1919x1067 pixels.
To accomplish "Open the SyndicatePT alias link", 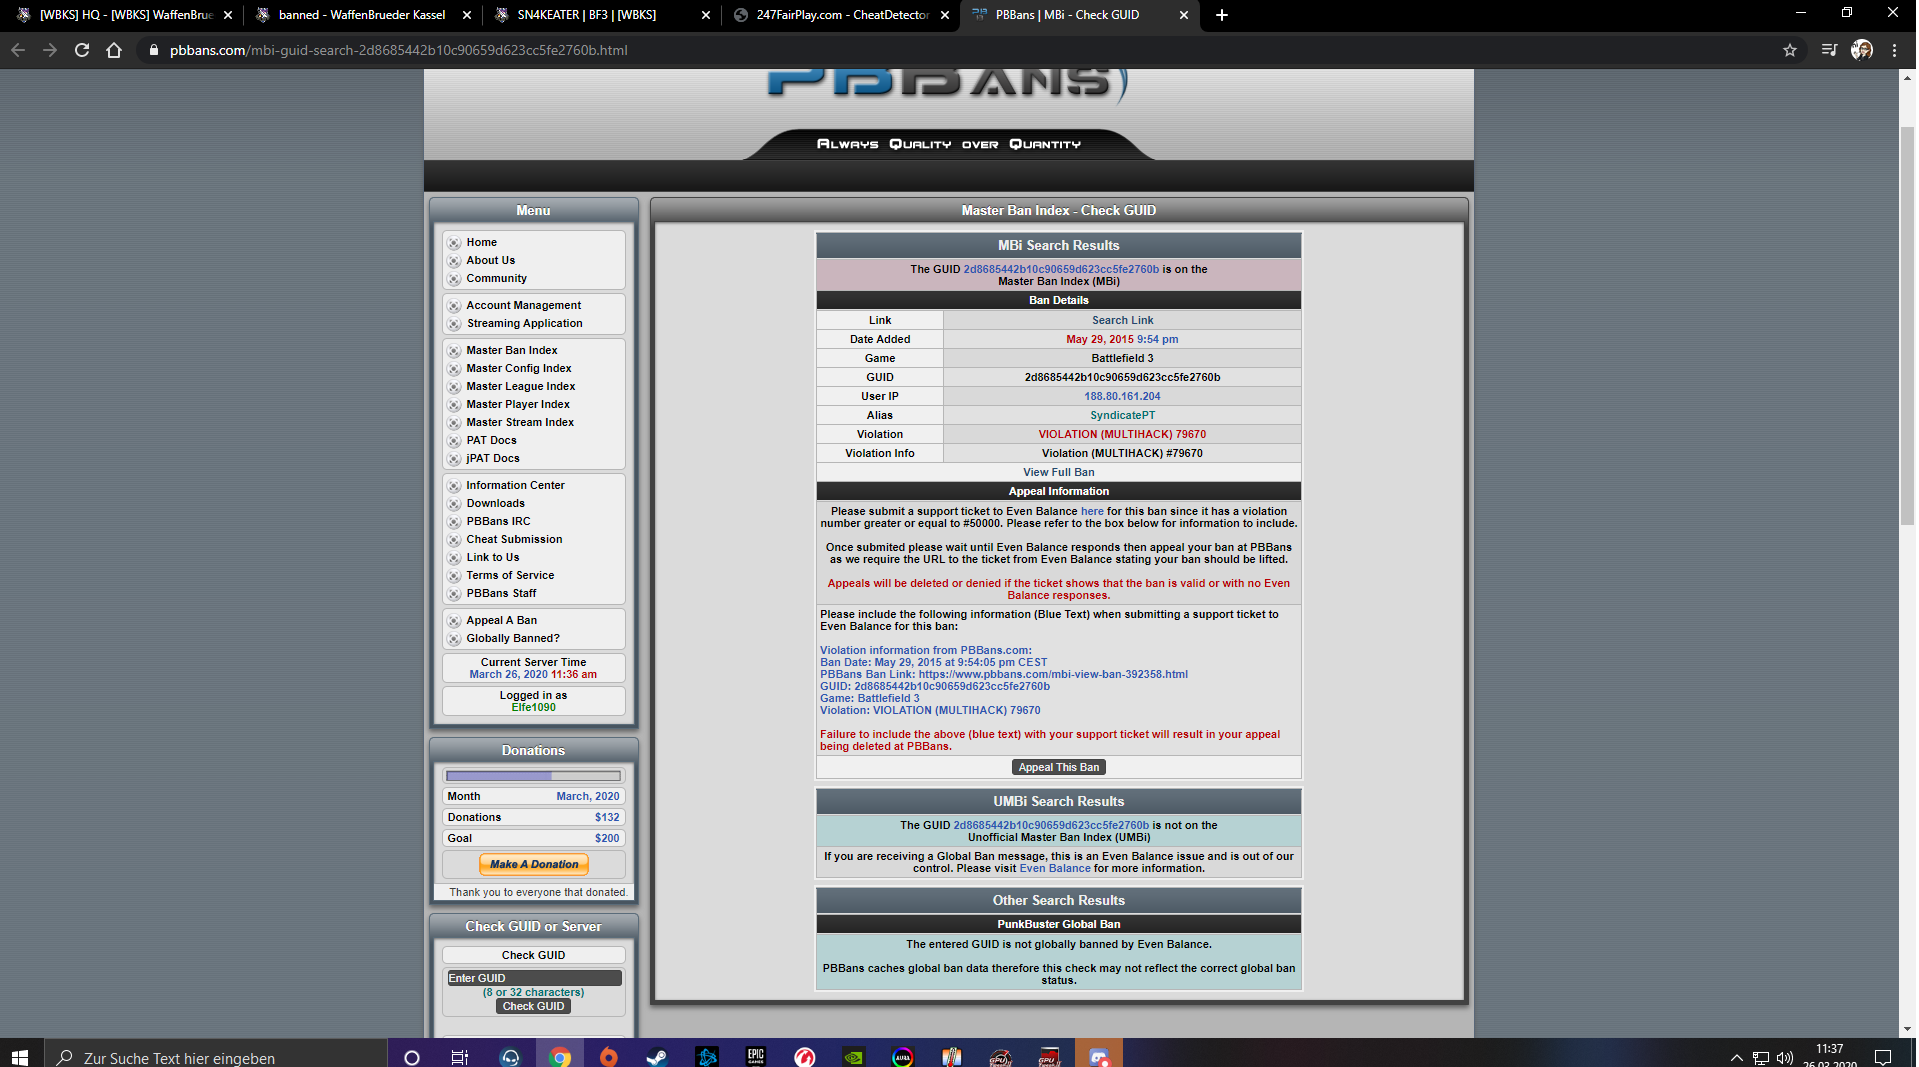I will coord(1122,415).
